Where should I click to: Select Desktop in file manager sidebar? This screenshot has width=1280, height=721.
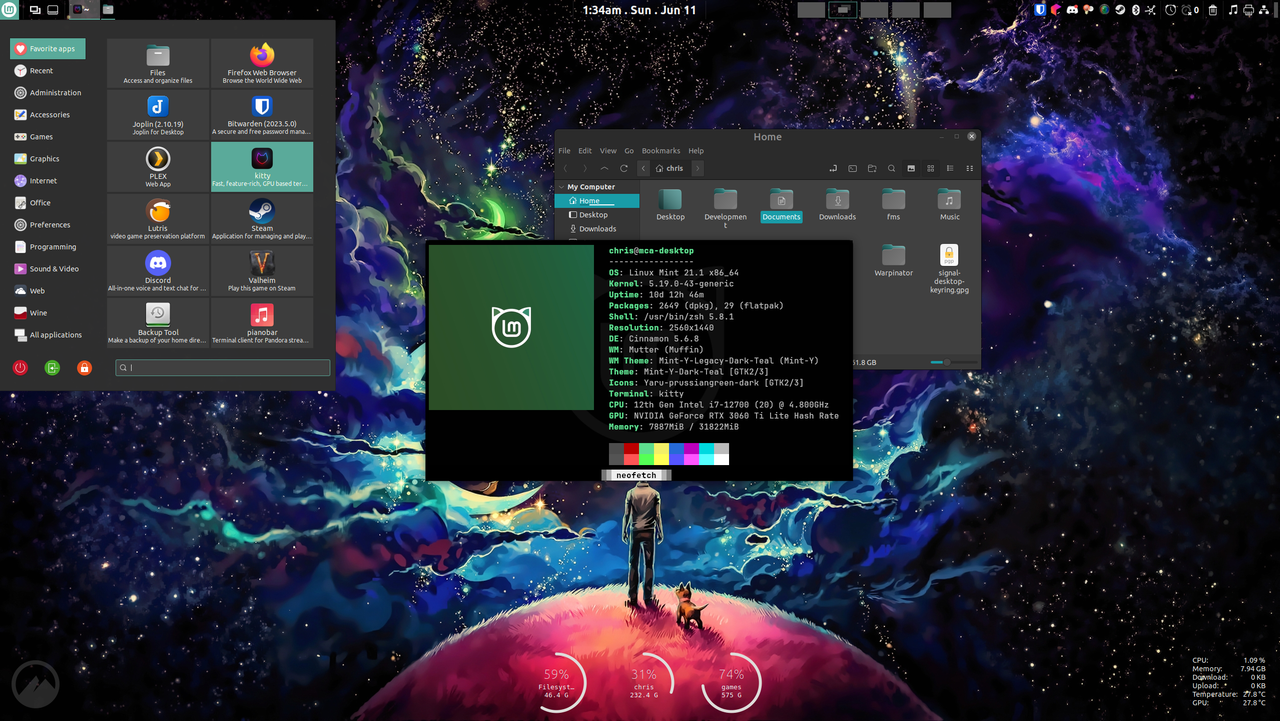coord(597,215)
